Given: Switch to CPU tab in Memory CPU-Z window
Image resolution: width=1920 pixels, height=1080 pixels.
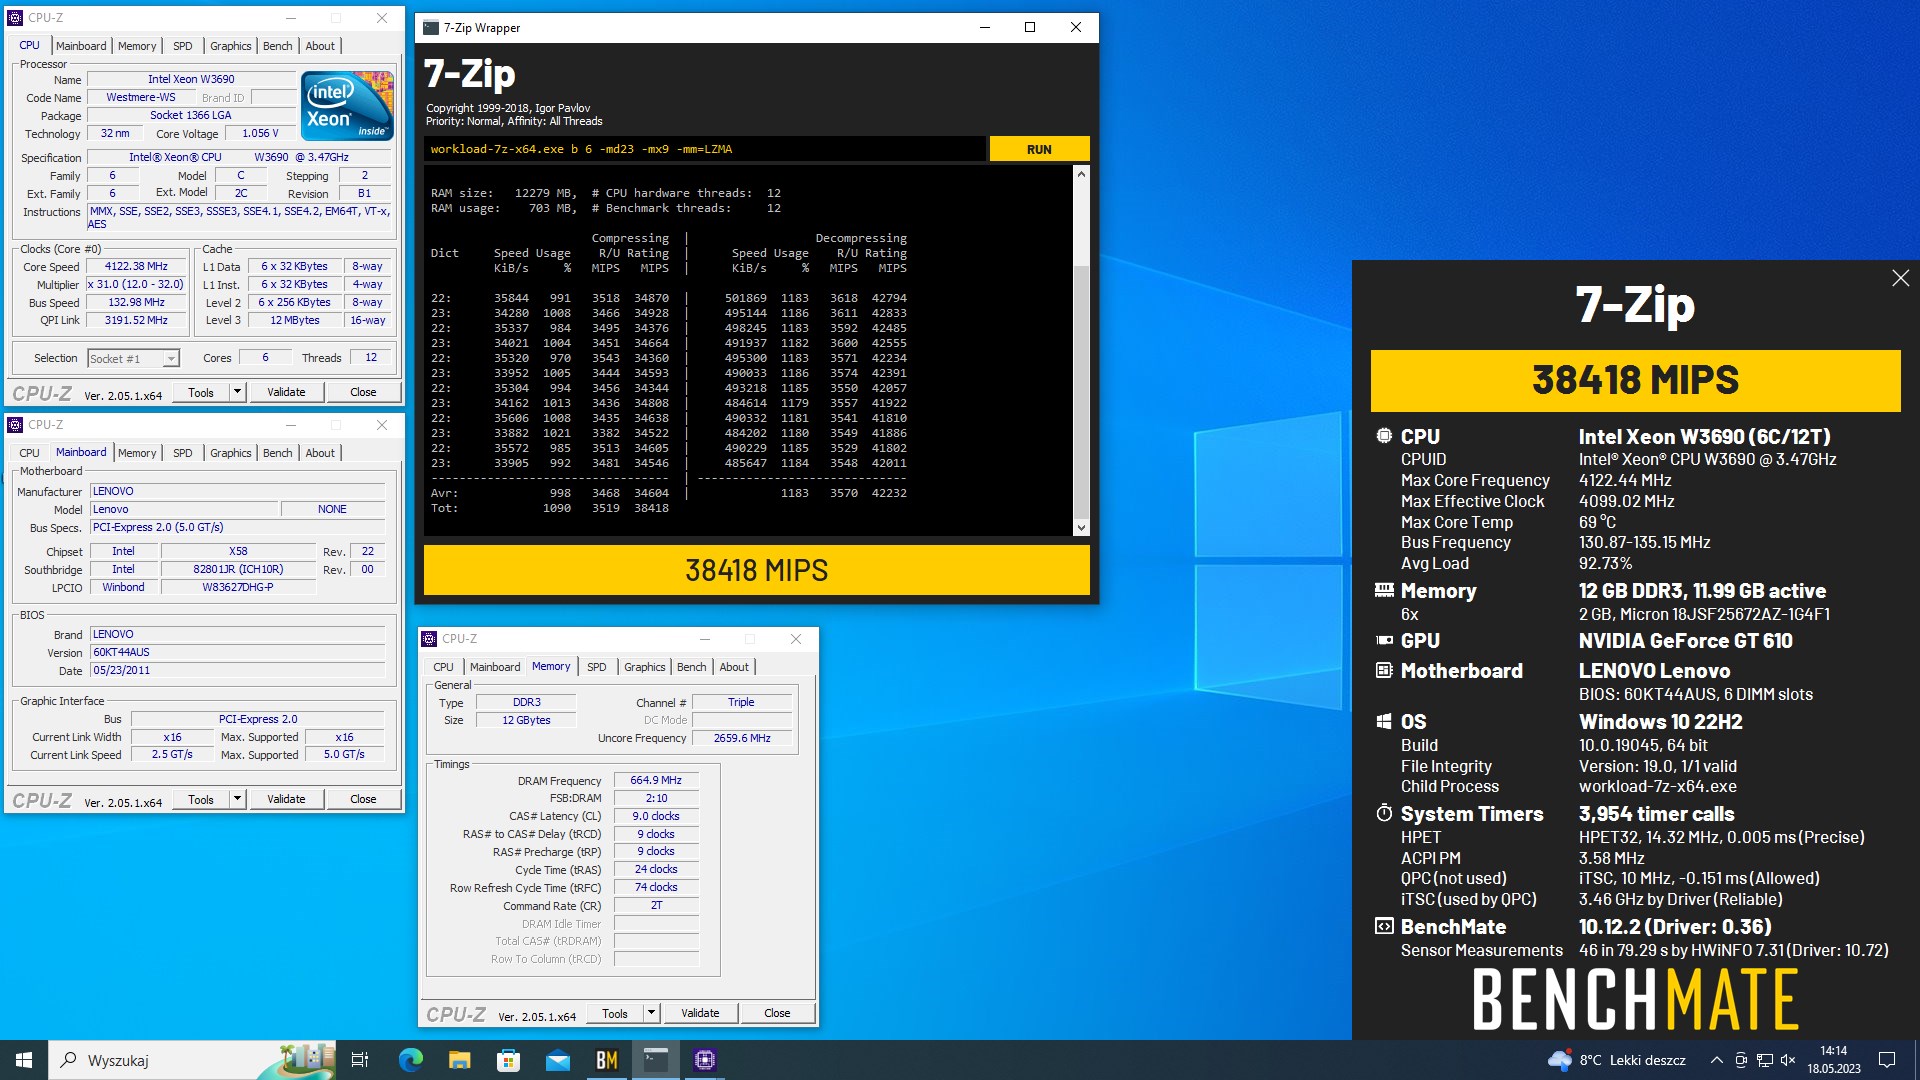Looking at the screenshot, I should coord(443,667).
